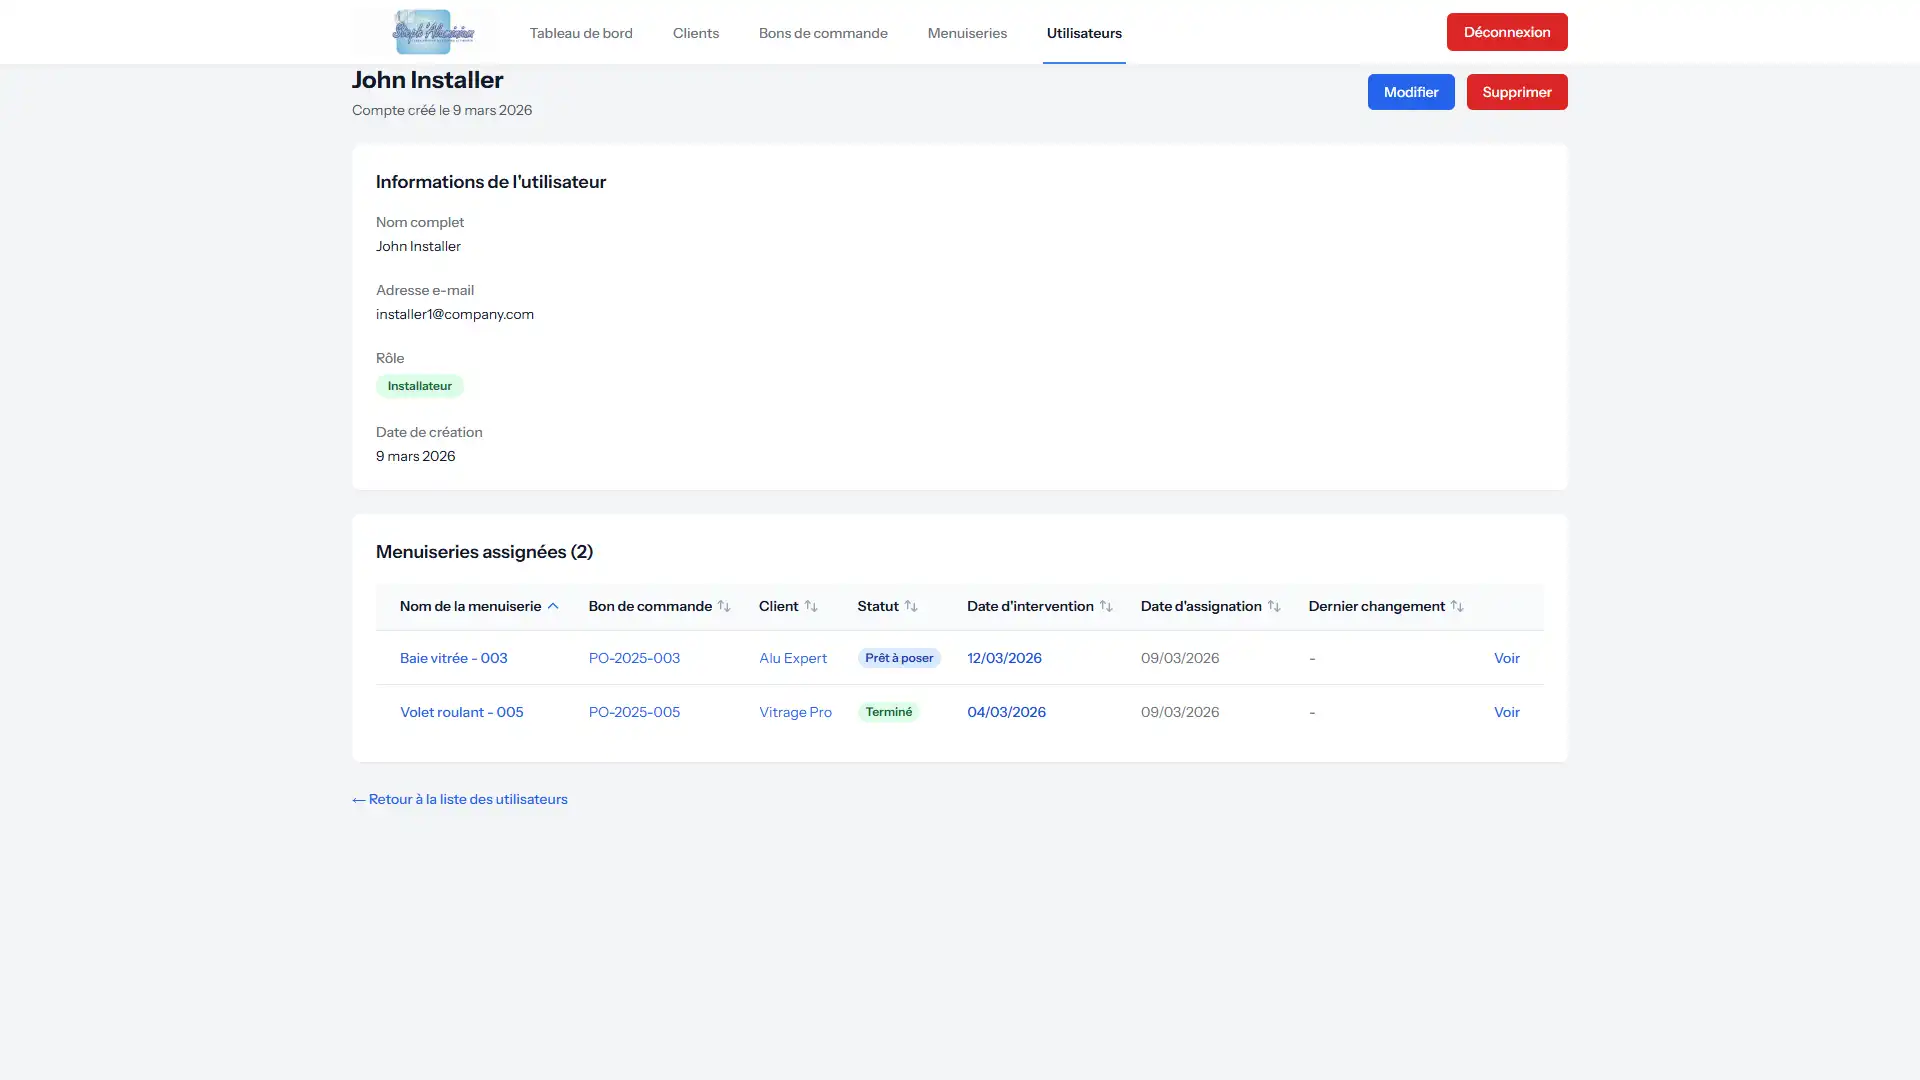Click the company logo in header

click(x=433, y=32)
